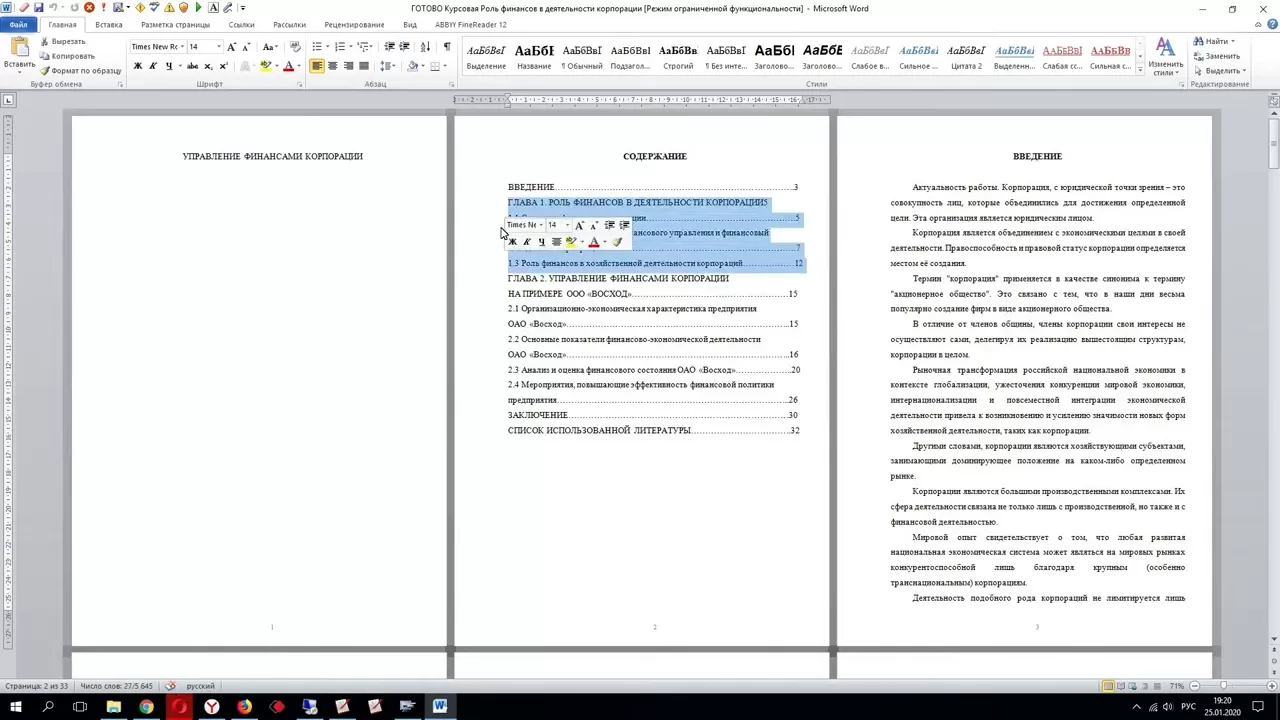Toggle bold (Ж) in the ribbon Font group
The height and width of the screenshot is (720, 1280).
(137, 66)
